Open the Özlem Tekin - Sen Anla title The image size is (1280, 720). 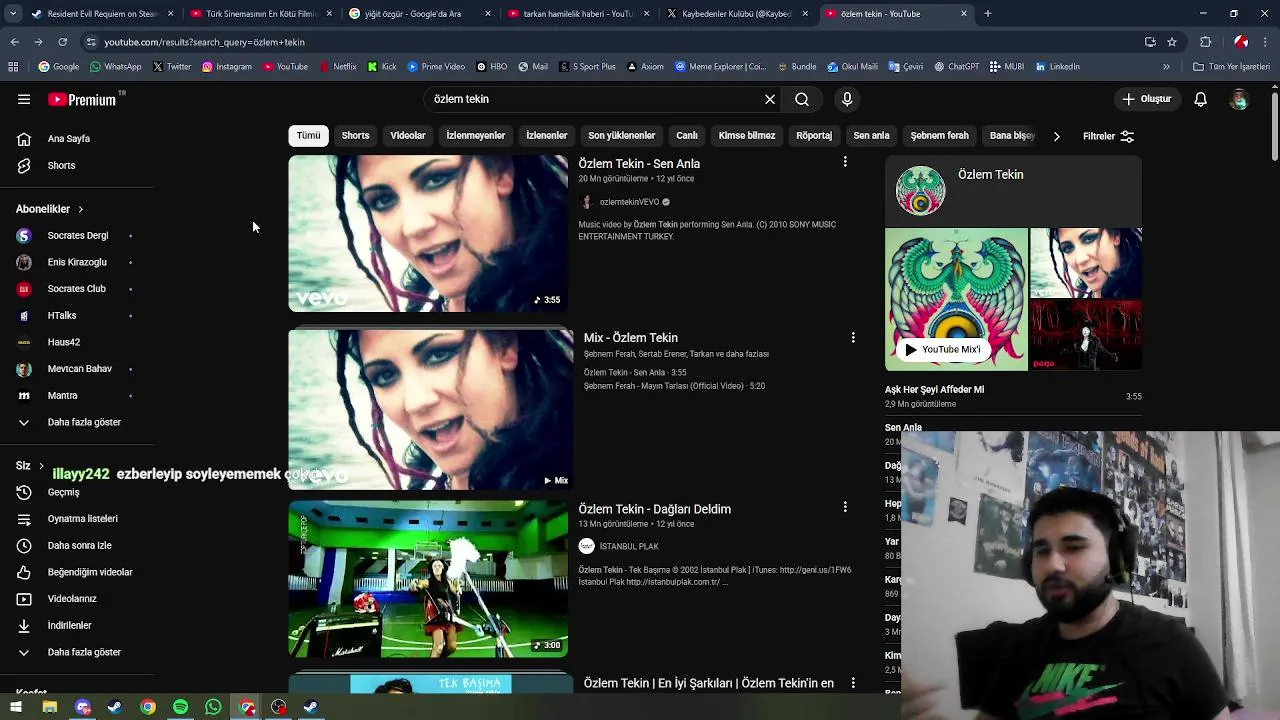[x=639, y=164]
